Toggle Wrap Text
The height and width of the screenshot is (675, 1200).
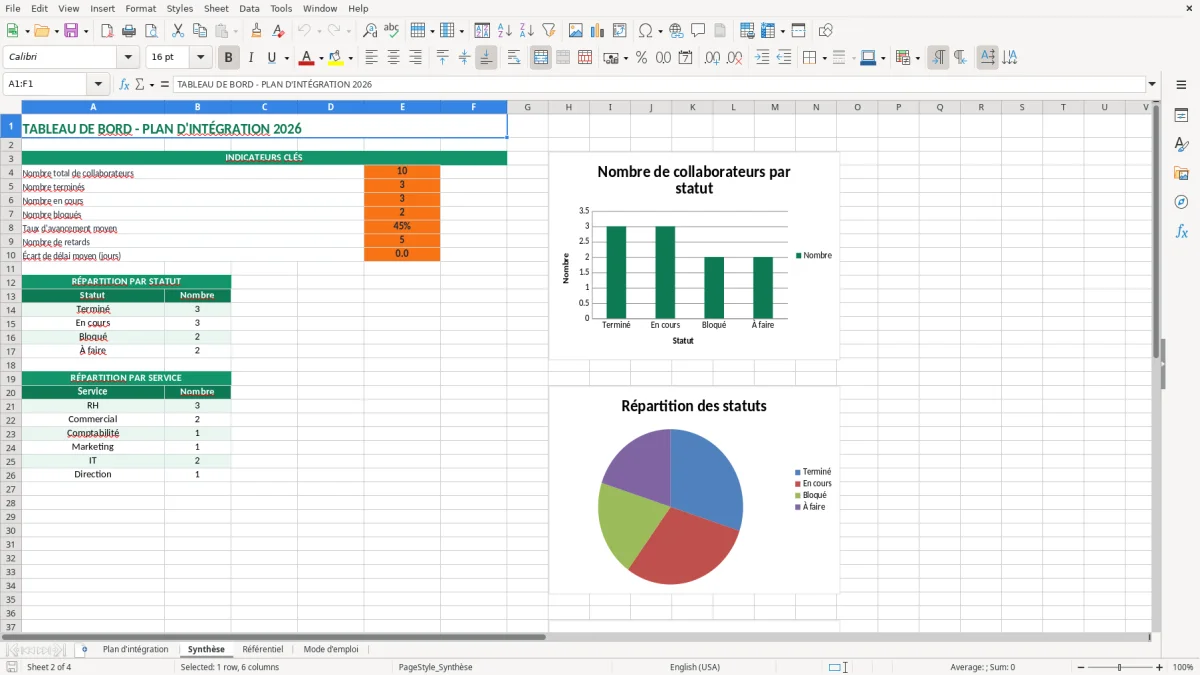tap(514, 58)
